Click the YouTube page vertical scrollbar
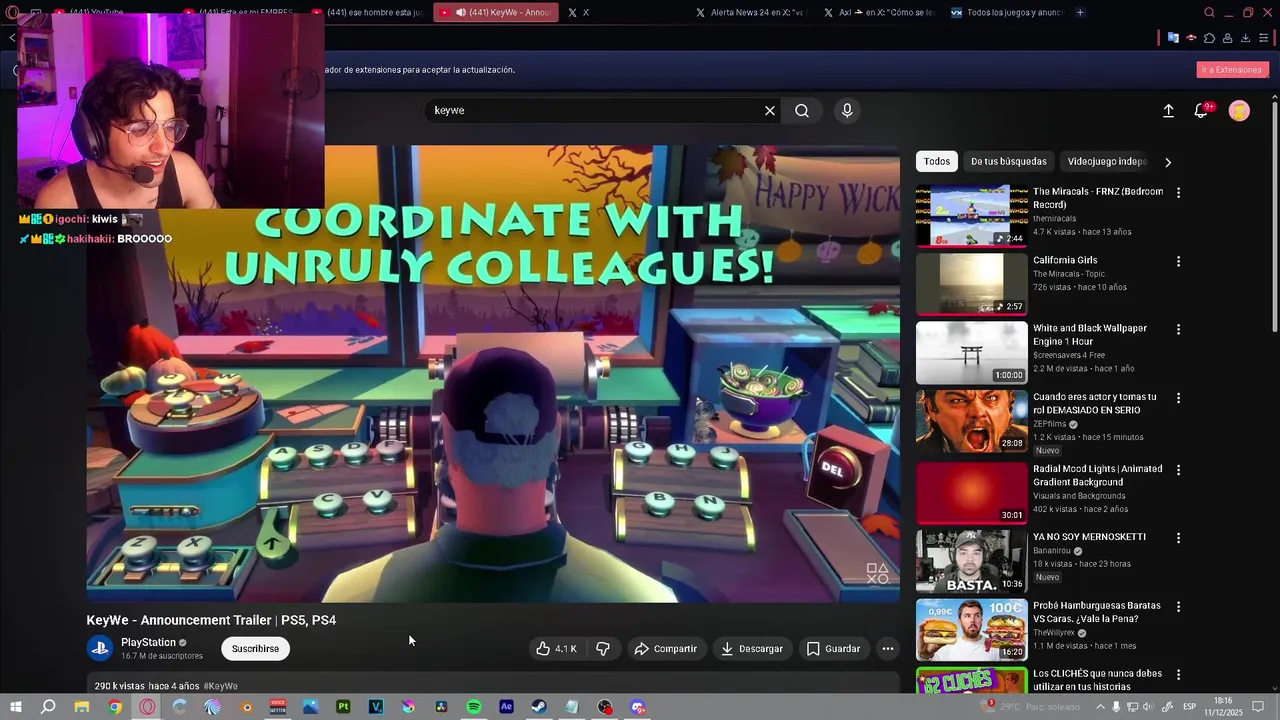The width and height of the screenshot is (1280, 720). coord(1274,215)
